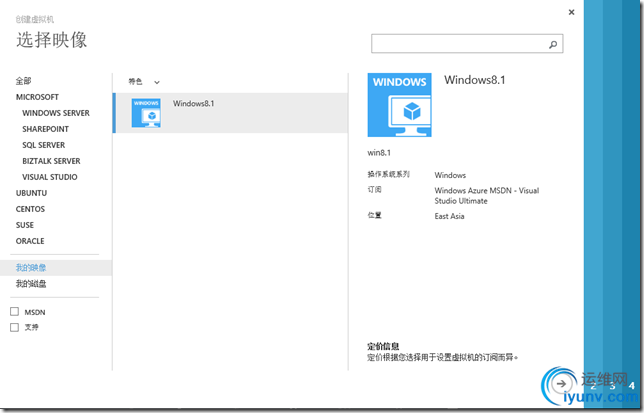Enable the MSDN checkbox
The image size is (644, 413).
[14, 312]
